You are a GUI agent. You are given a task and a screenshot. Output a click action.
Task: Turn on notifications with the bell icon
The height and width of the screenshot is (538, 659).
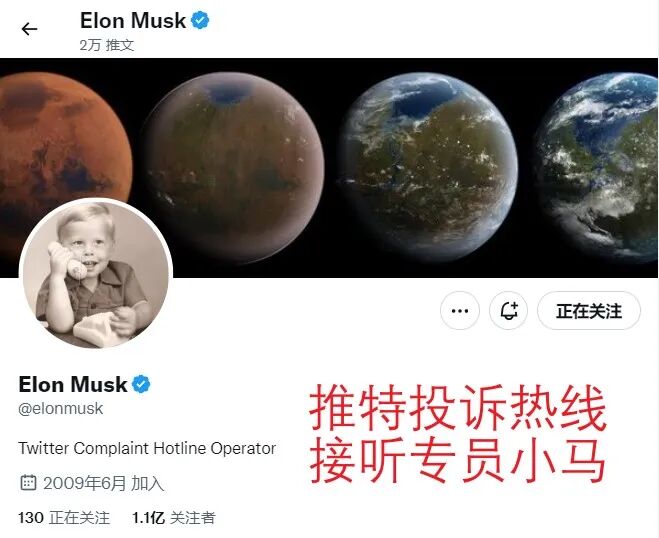tap(509, 311)
